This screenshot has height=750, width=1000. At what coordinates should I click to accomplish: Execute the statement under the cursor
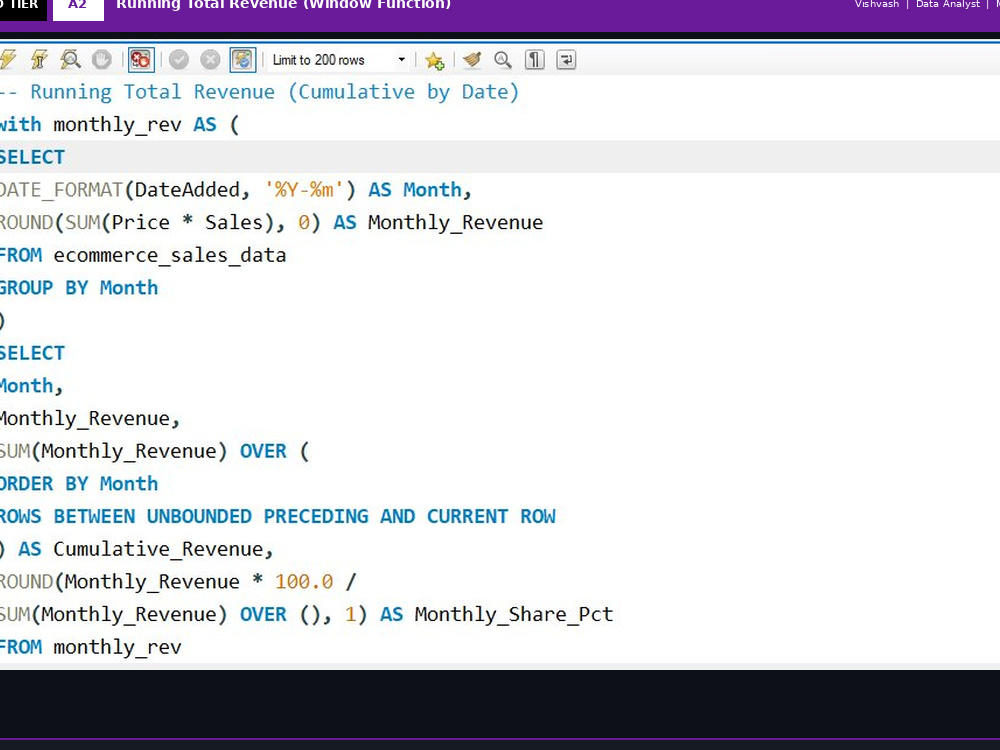pyautogui.click(x=39, y=60)
